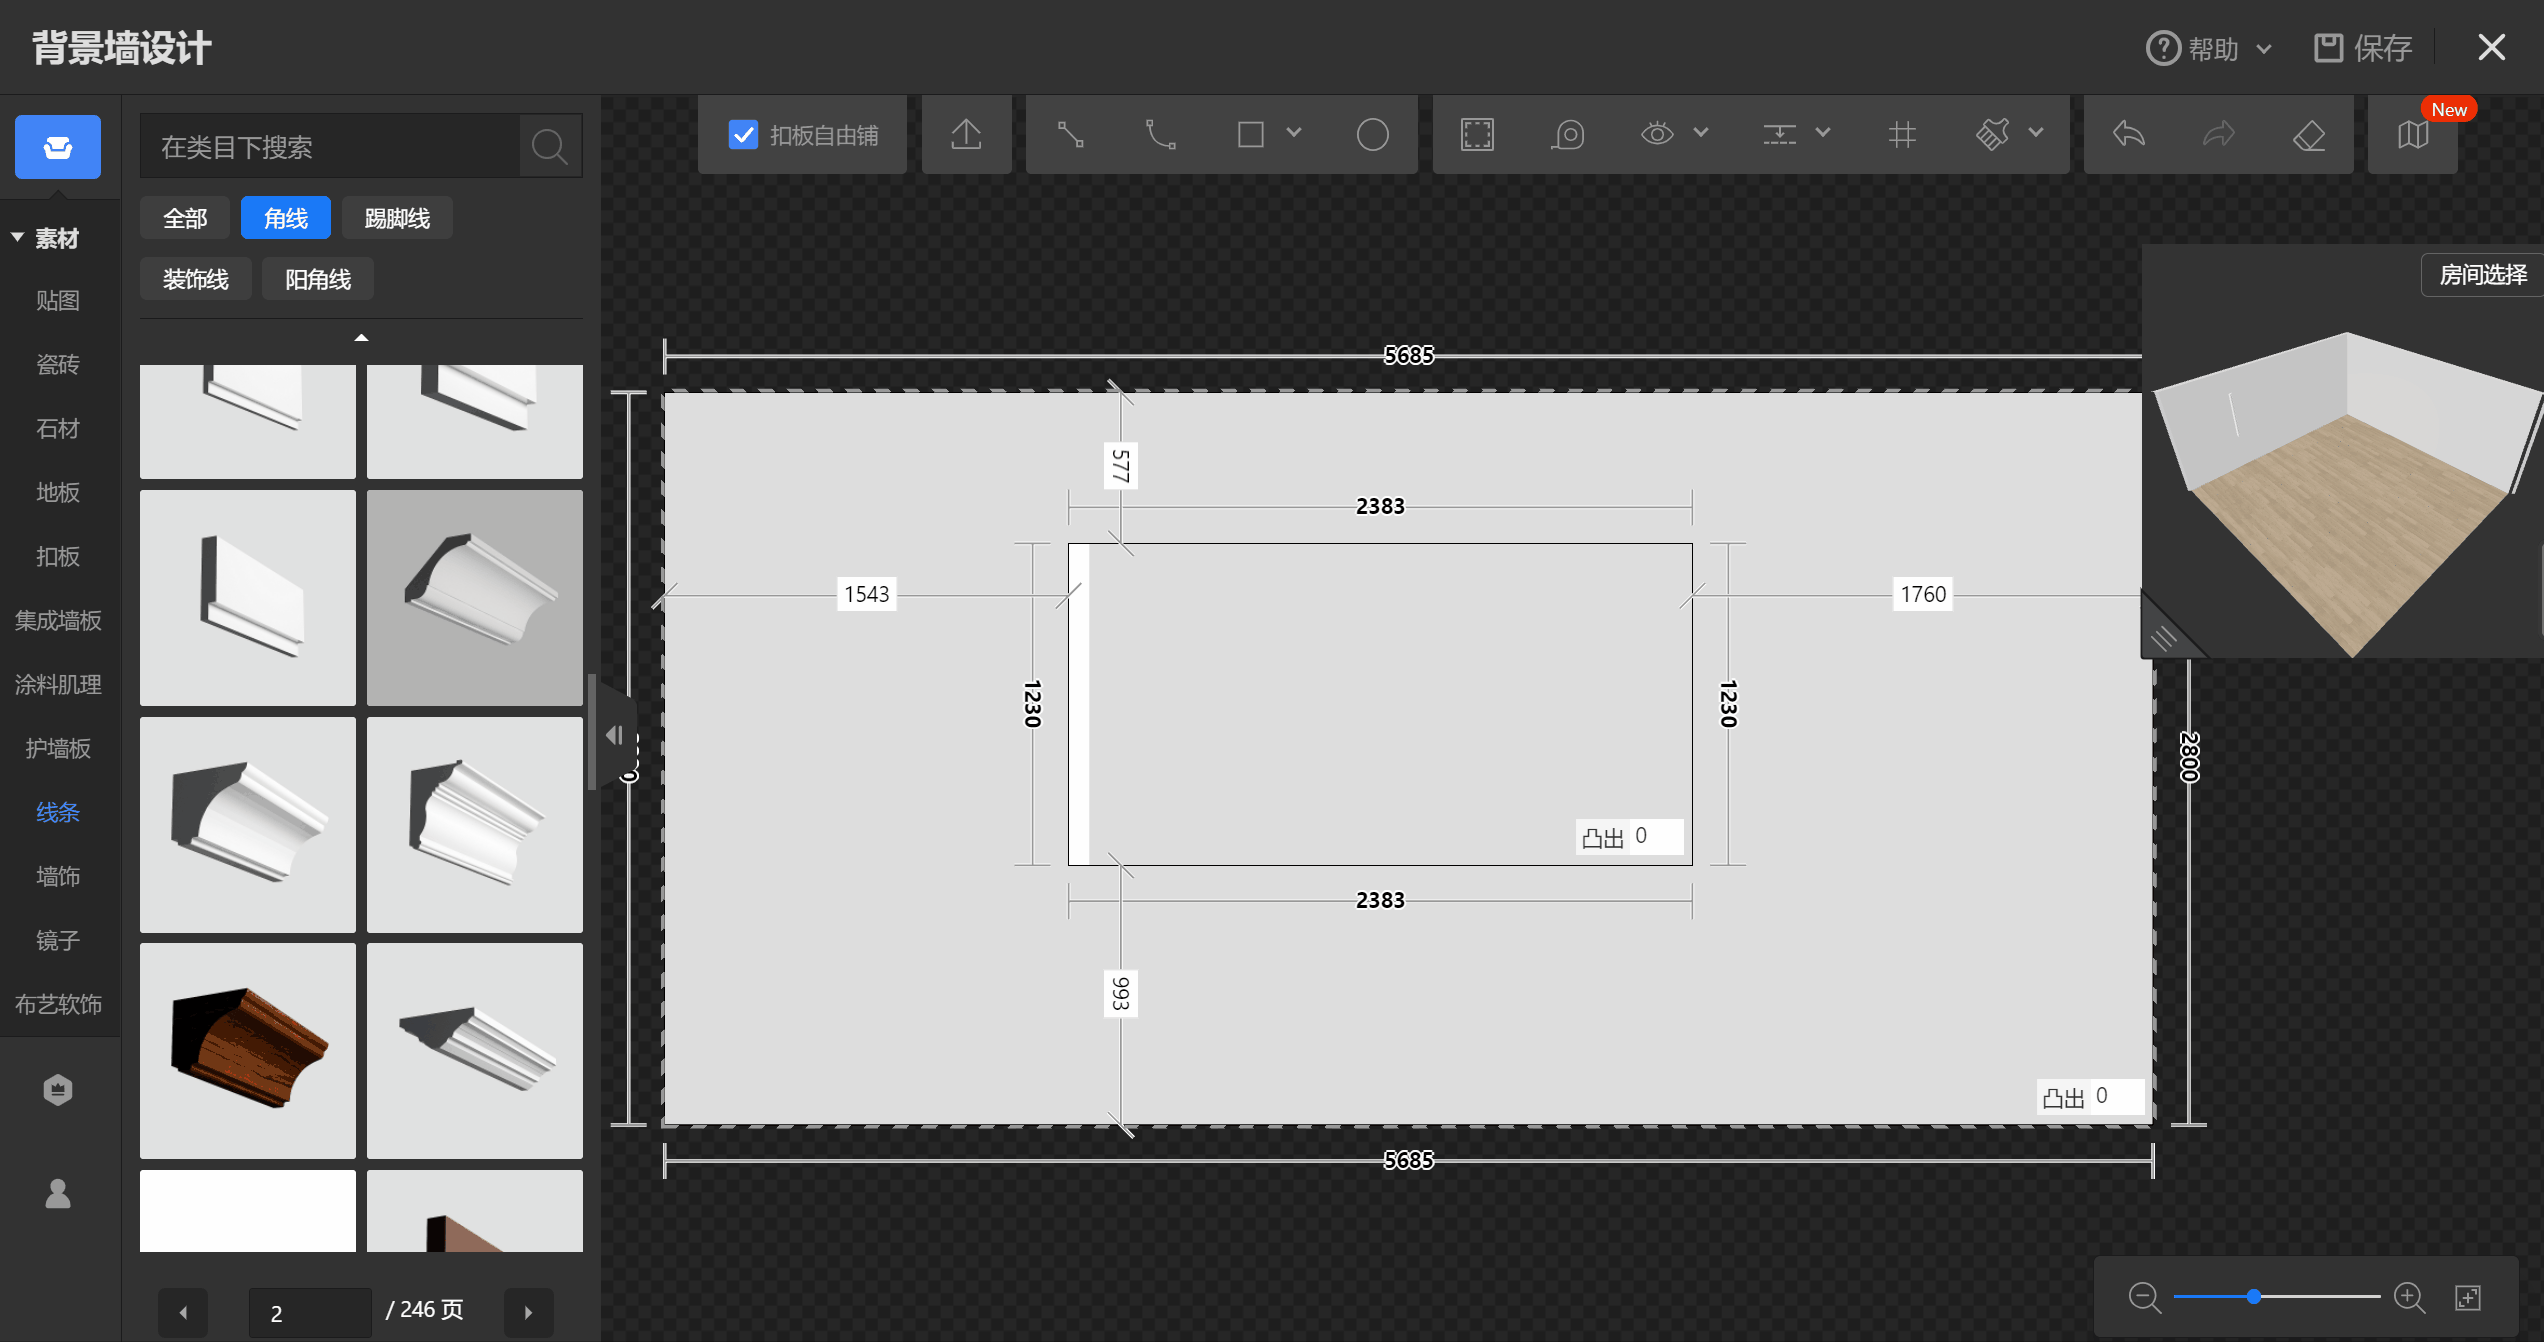Select the arc drawing tool
This screenshot has height=1342, width=2544.
(x=1160, y=134)
